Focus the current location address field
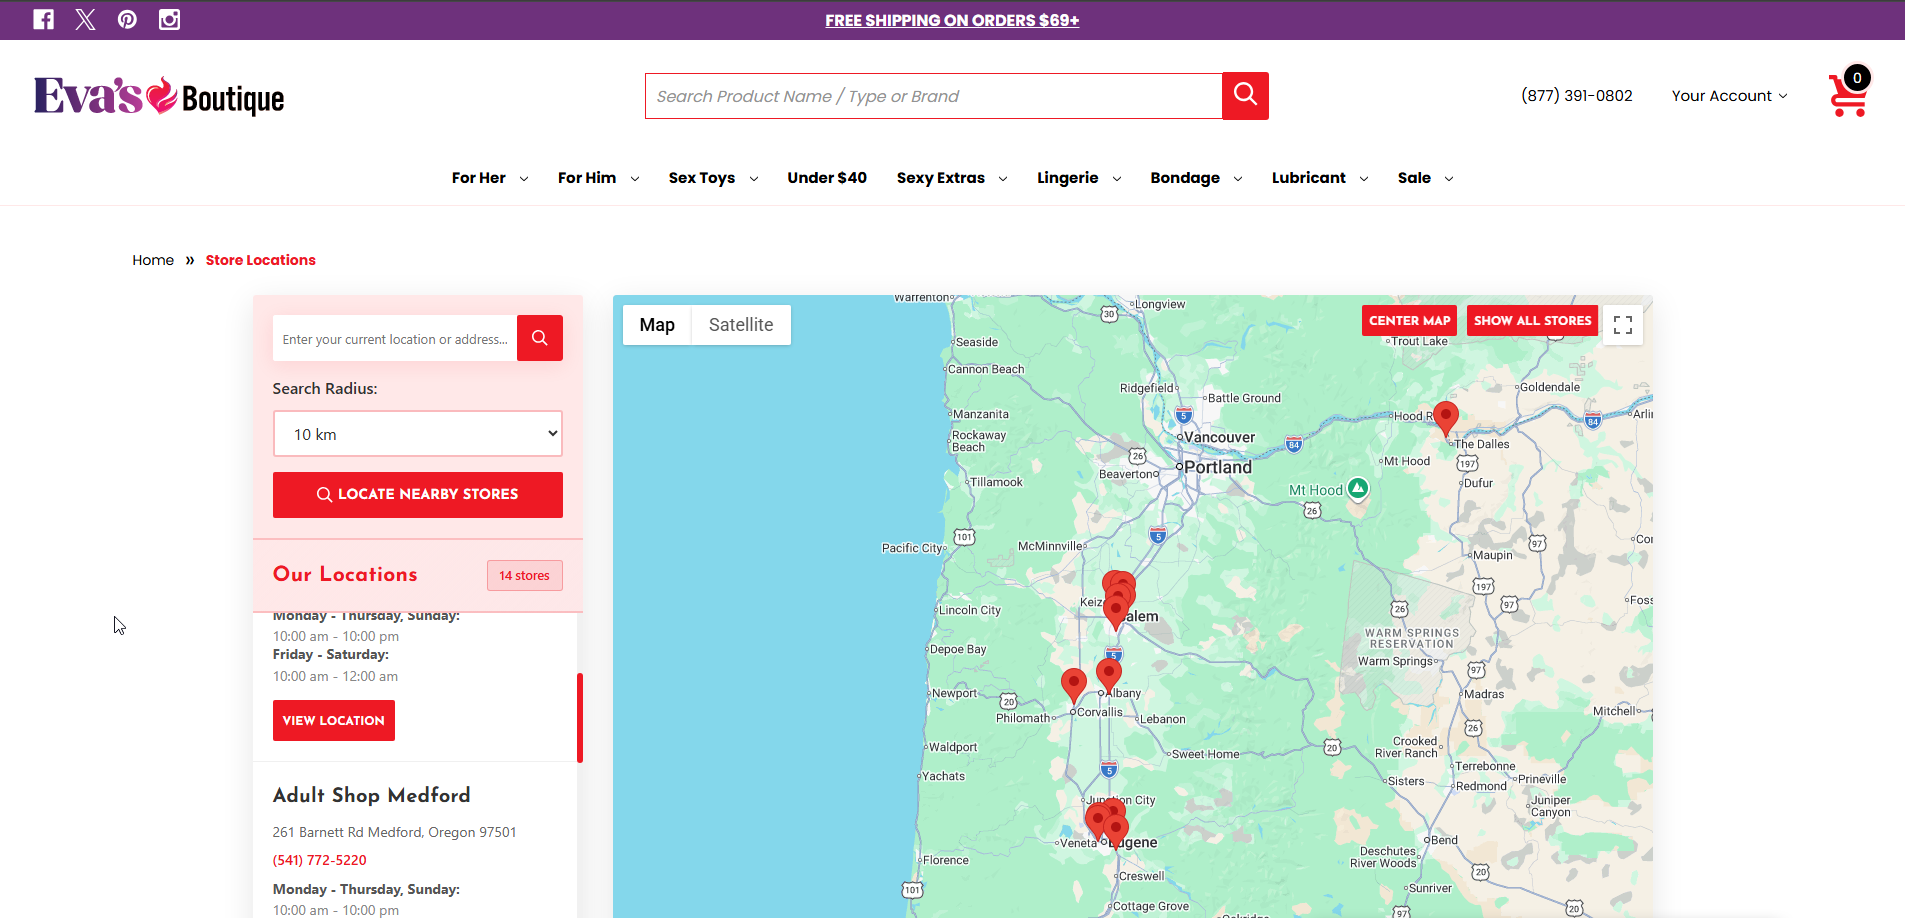 coord(395,339)
